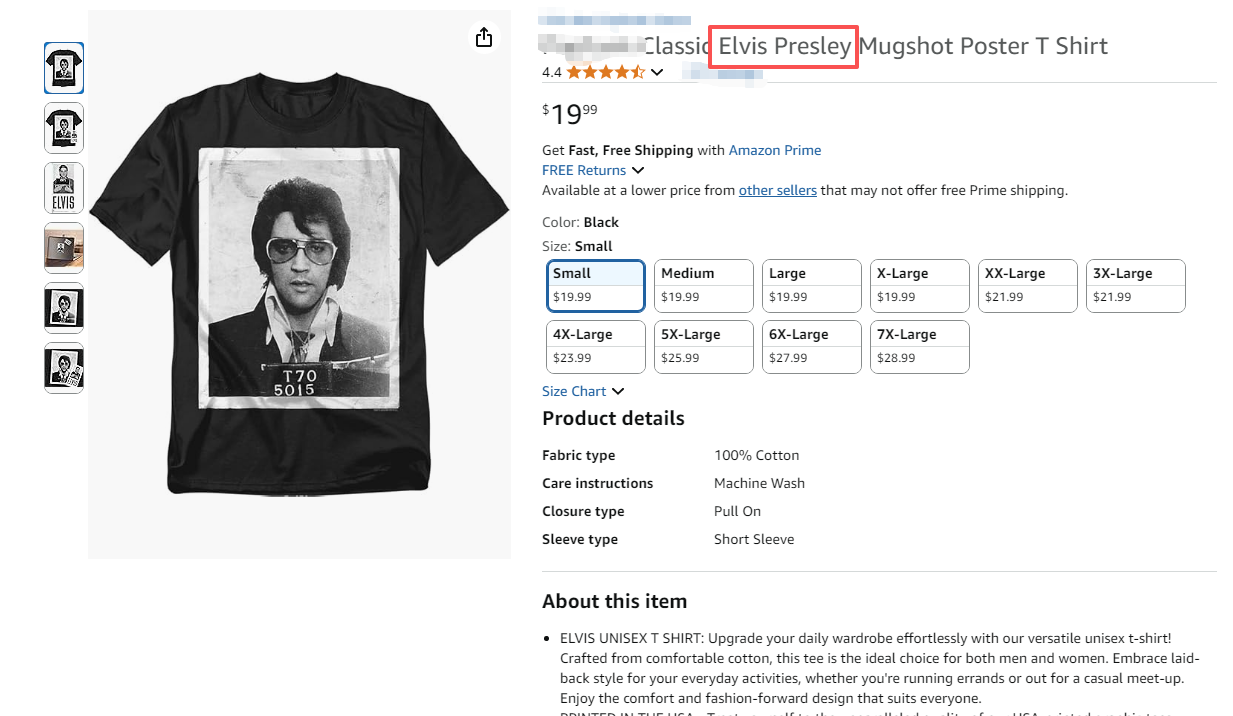Open the rating breakdown chevron beside stars
Screen dimensions: 1233x716
click(657, 72)
